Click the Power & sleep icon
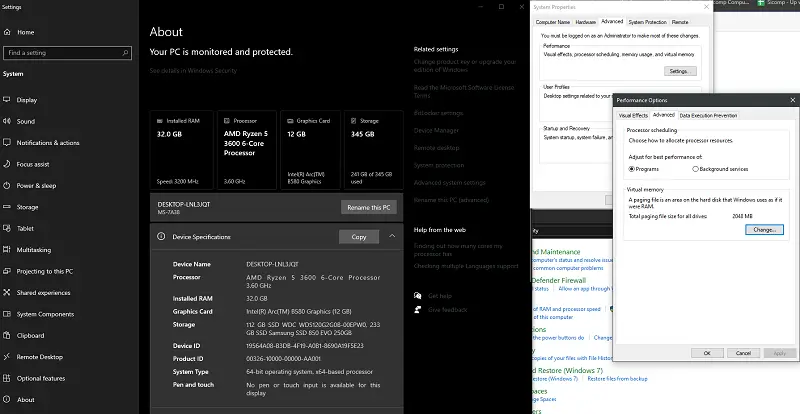Image resolution: width=800 pixels, height=414 pixels. click(7, 185)
